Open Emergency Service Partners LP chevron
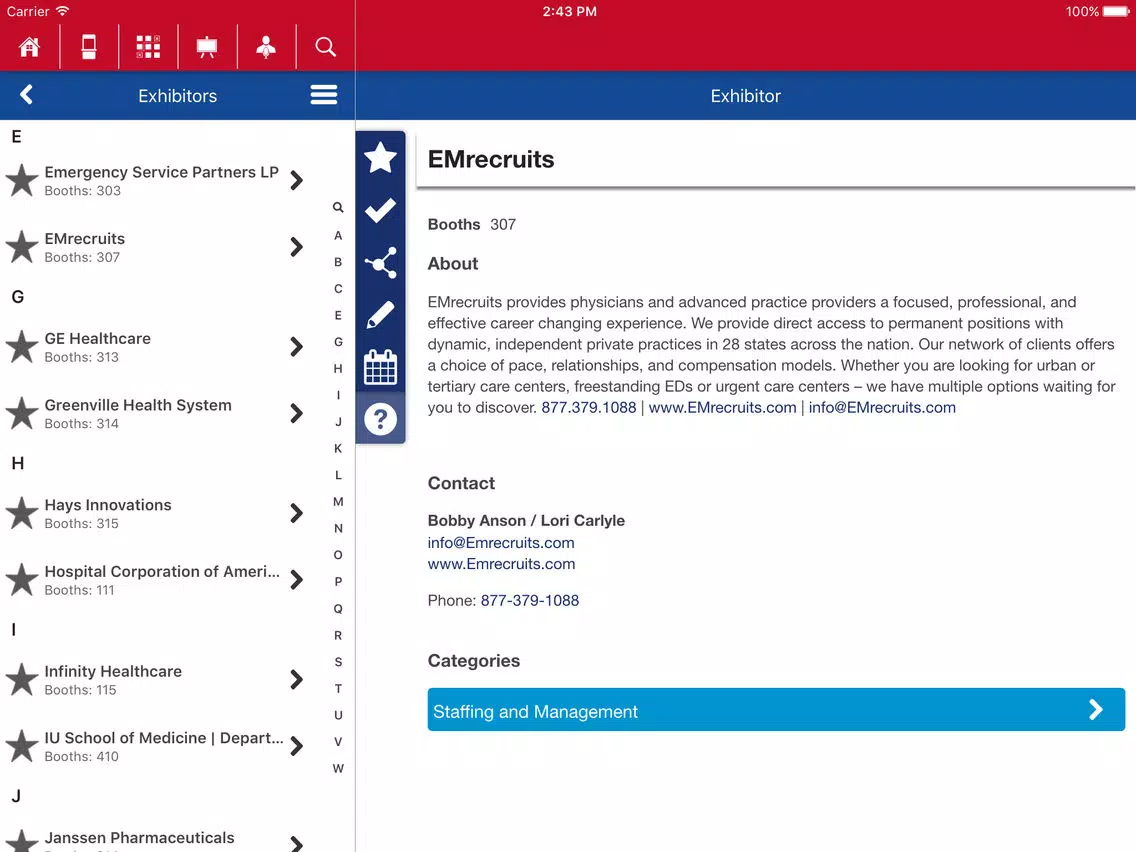This screenshot has height=852, width=1136. 296,180
